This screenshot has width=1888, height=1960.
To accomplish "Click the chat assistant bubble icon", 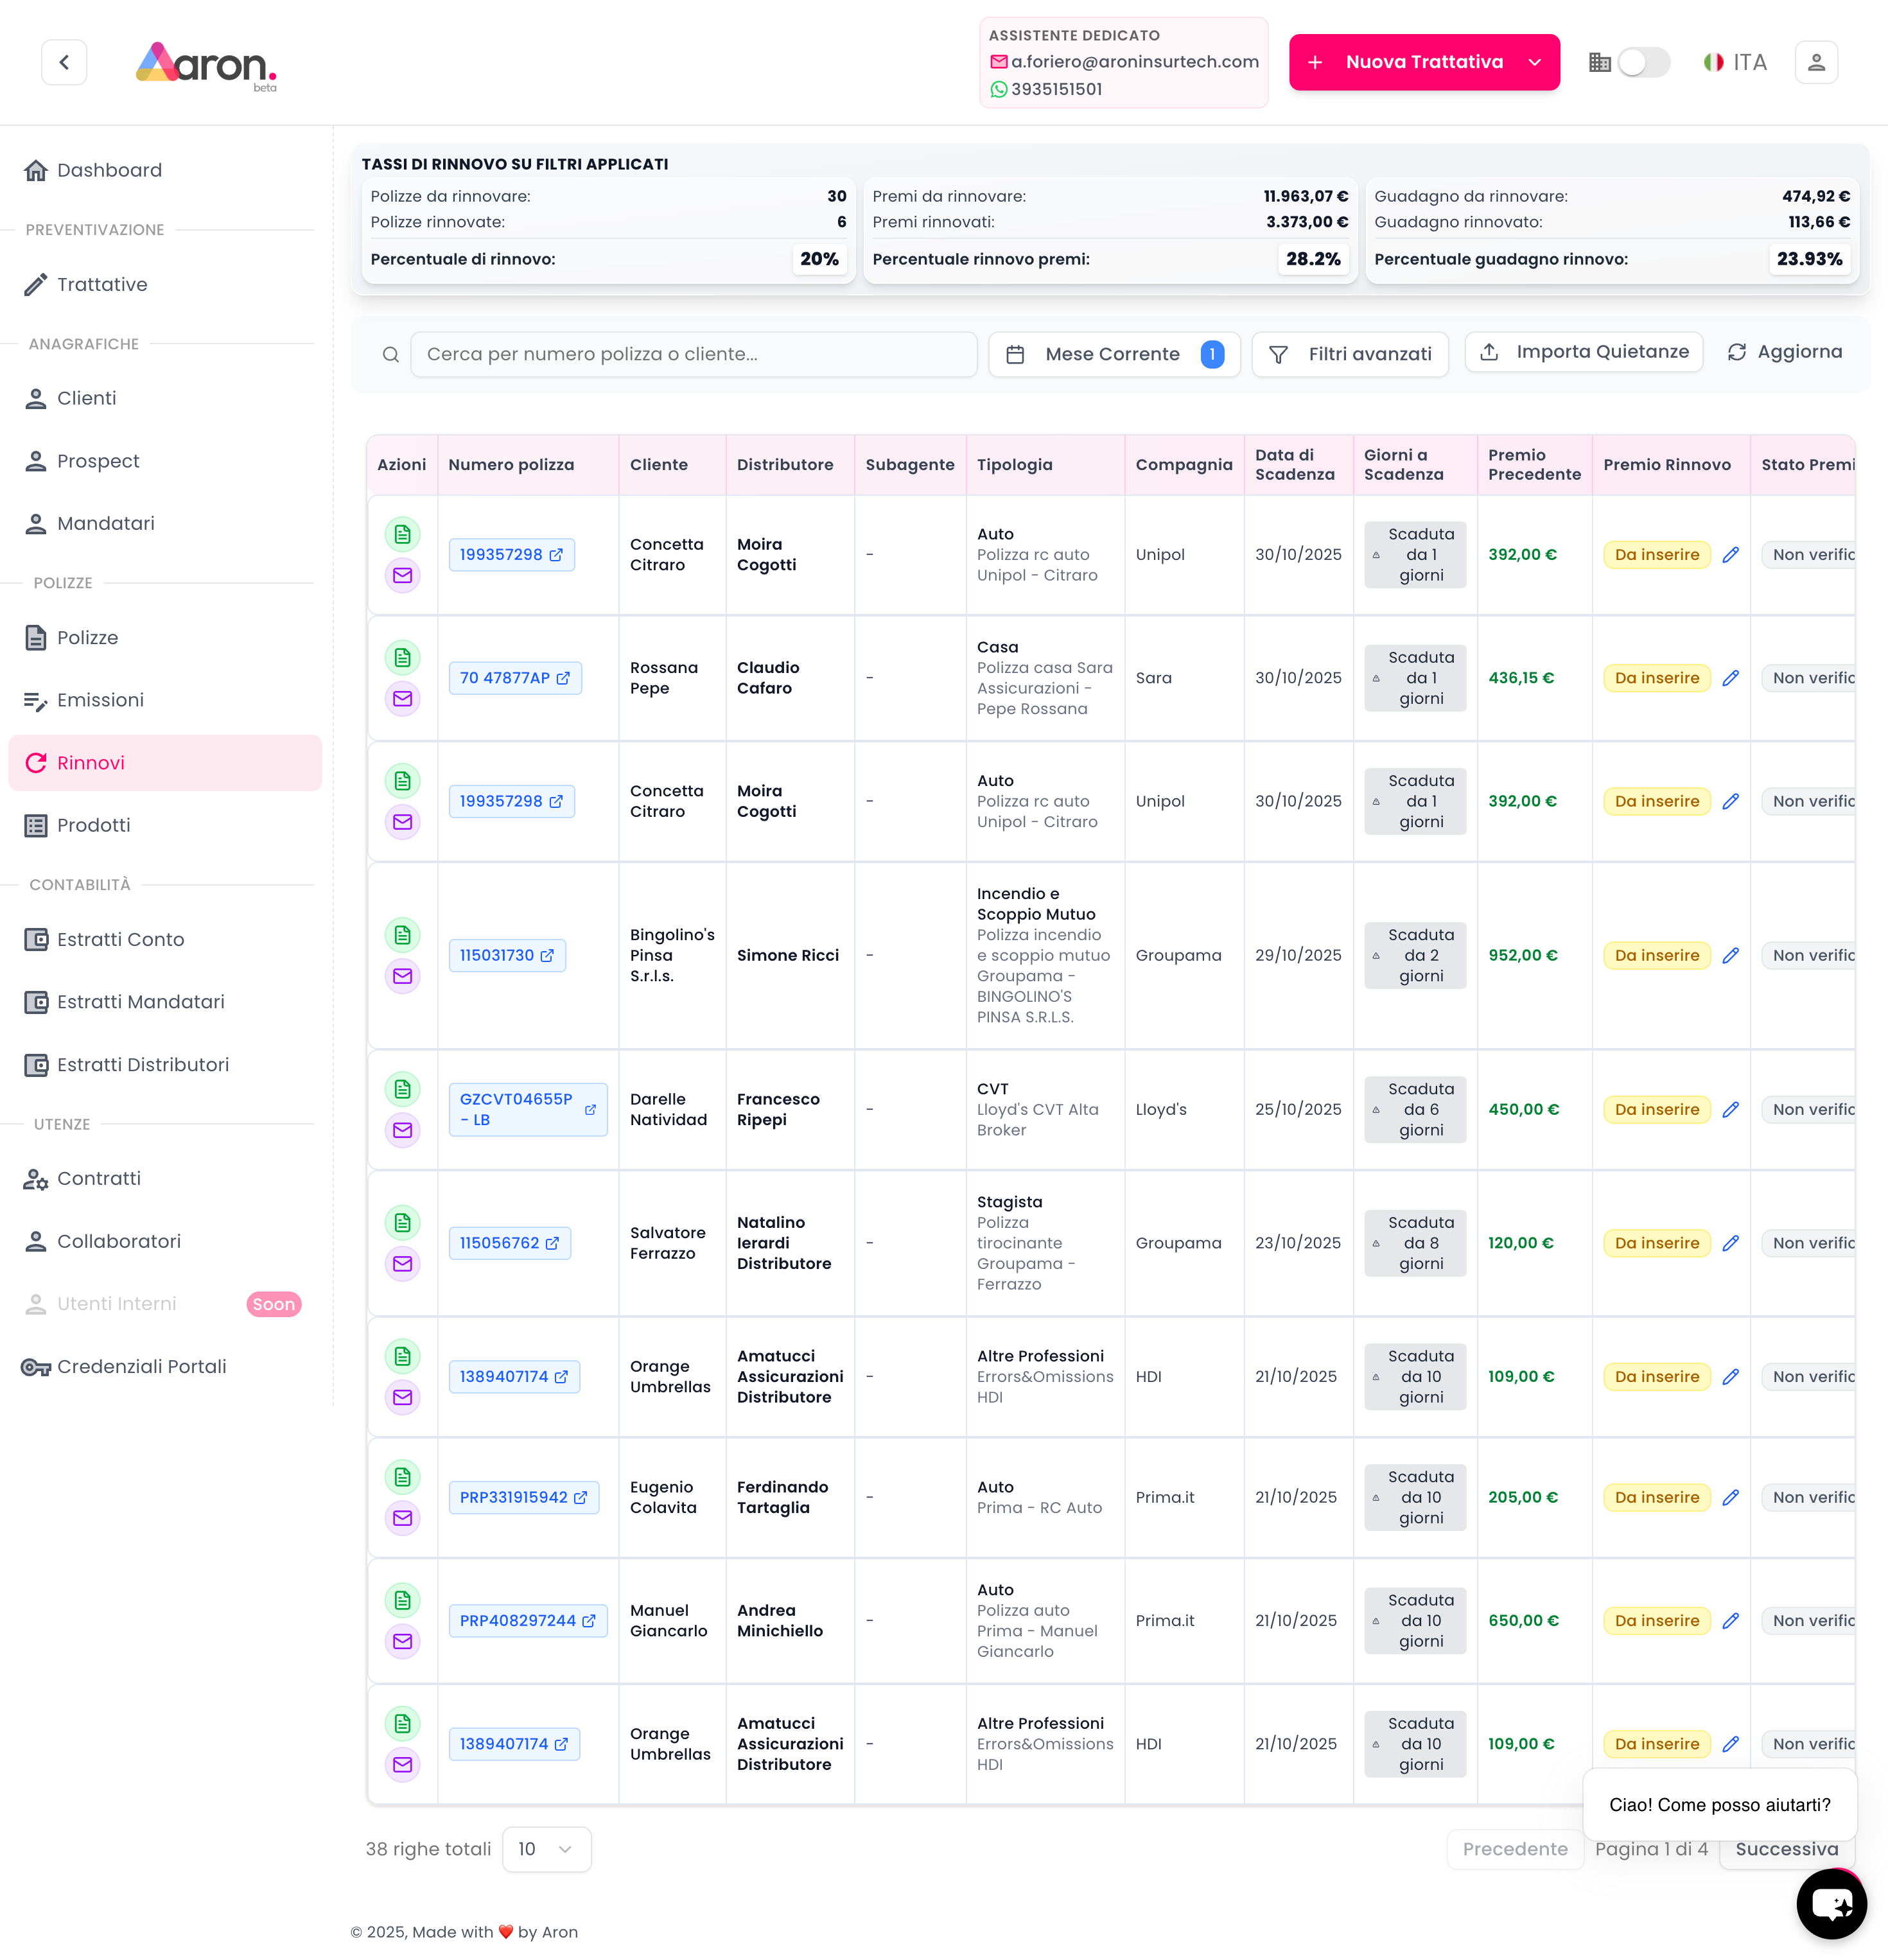I will click(1831, 1903).
